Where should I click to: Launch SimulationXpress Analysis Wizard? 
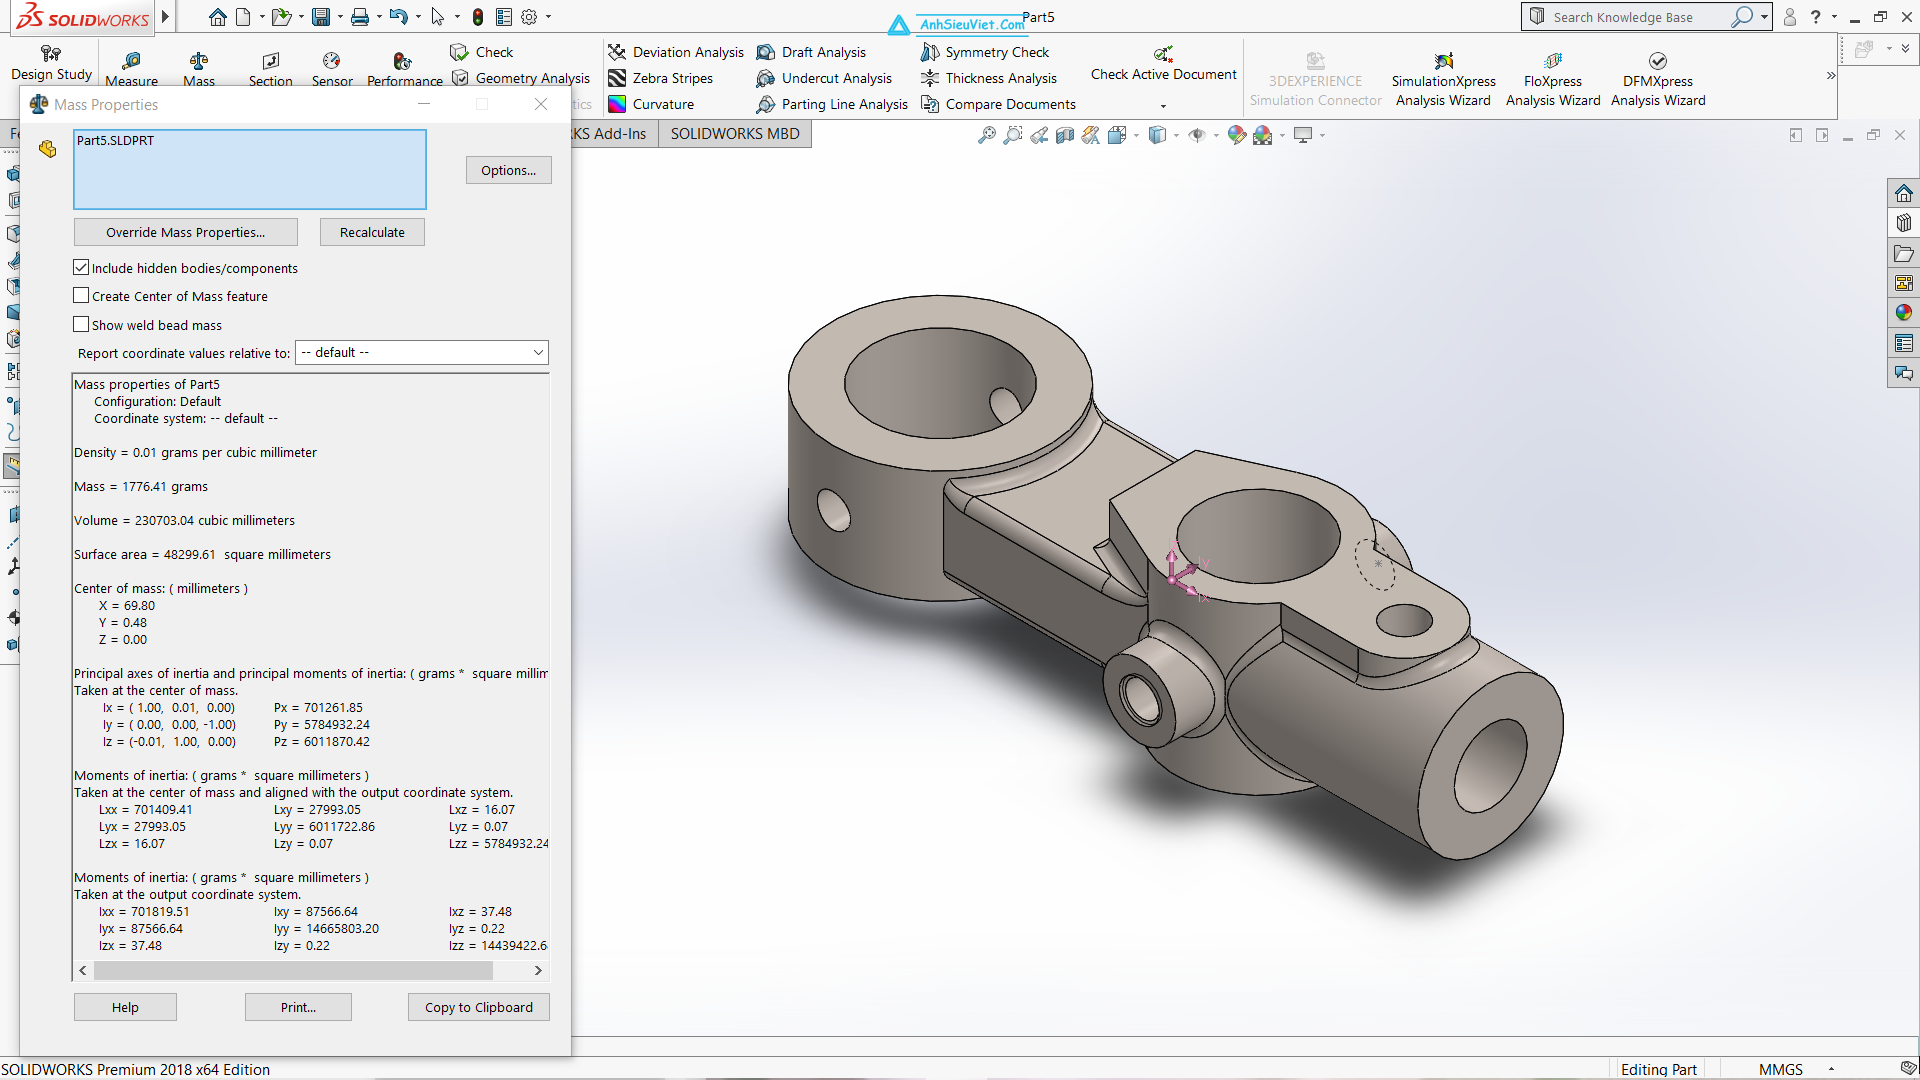[1443, 80]
